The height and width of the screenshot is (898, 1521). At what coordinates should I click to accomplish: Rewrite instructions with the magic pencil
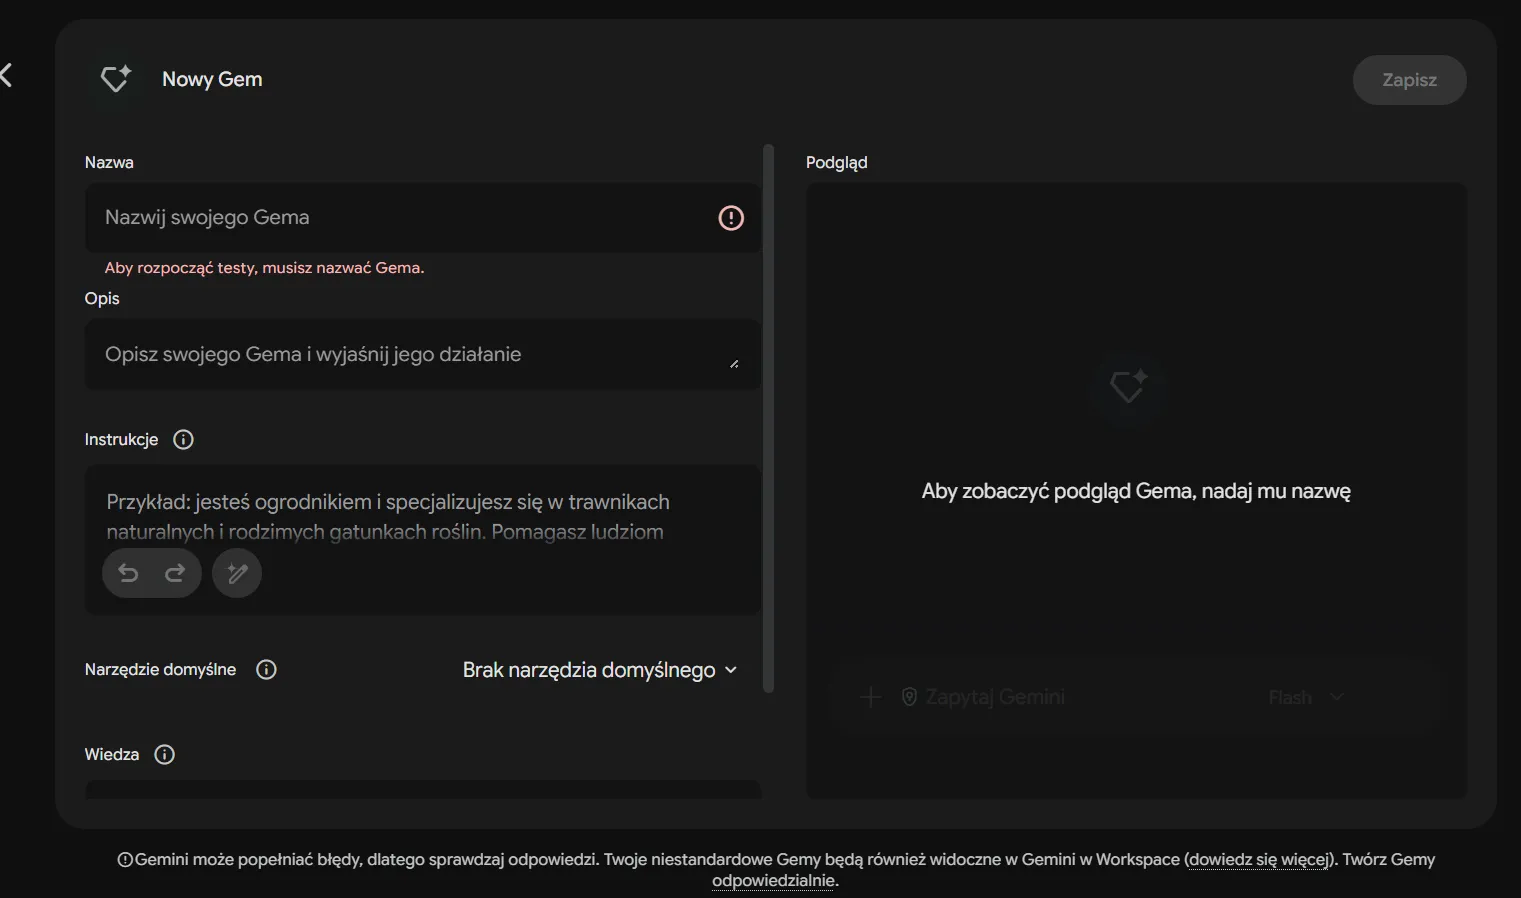(x=237, y=573)
